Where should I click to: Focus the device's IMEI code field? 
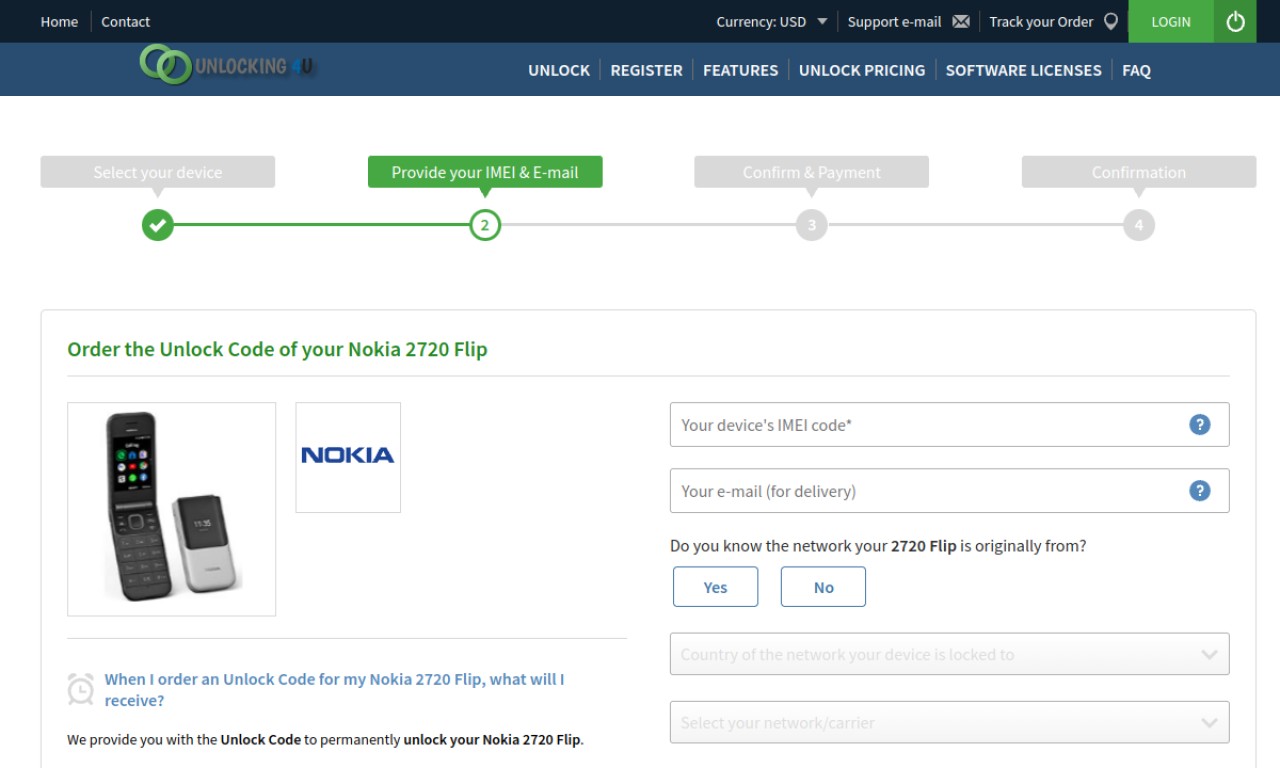[949, 424]
